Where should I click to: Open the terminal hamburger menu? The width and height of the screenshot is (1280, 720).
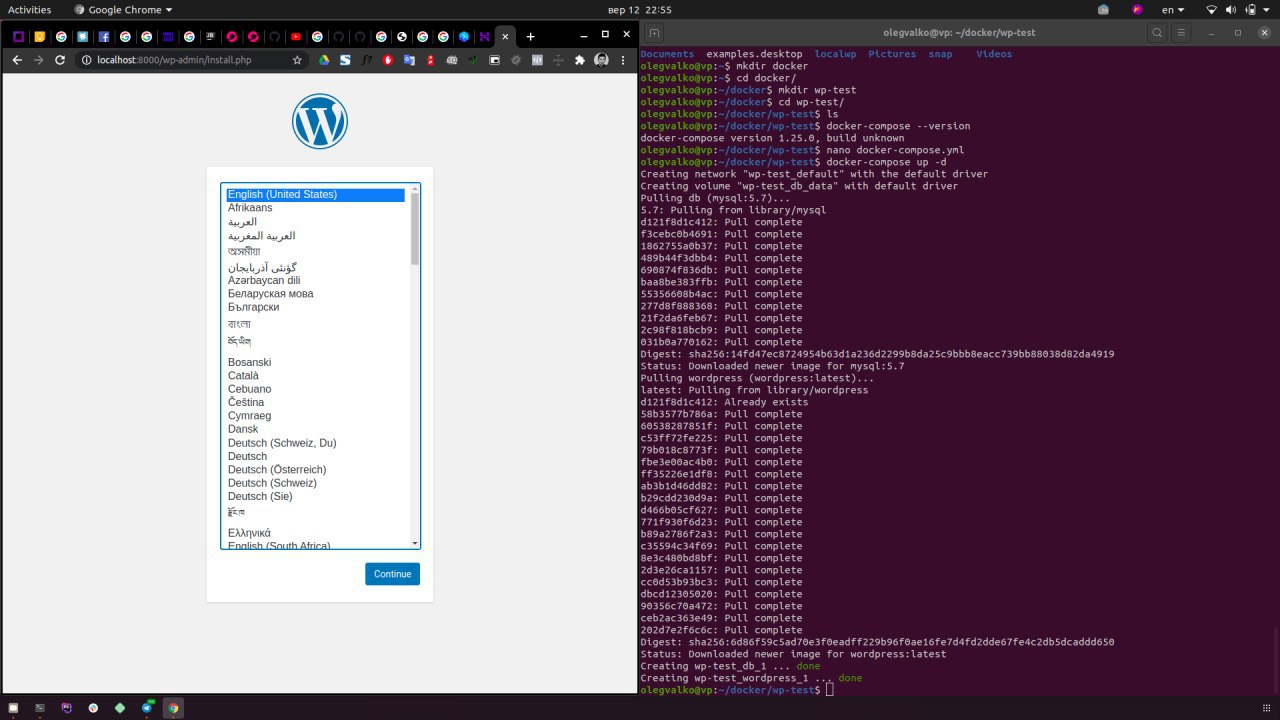[x=1182, y=33]
